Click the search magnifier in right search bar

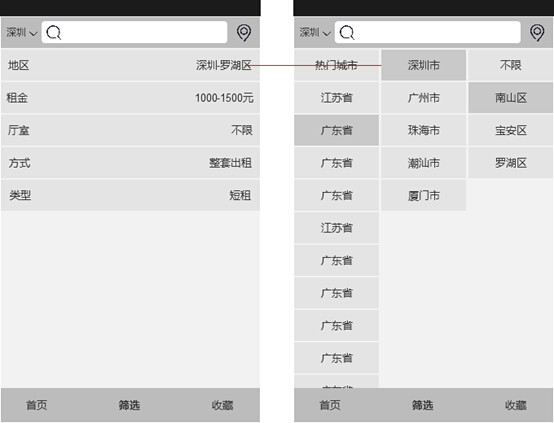(347, 33)
